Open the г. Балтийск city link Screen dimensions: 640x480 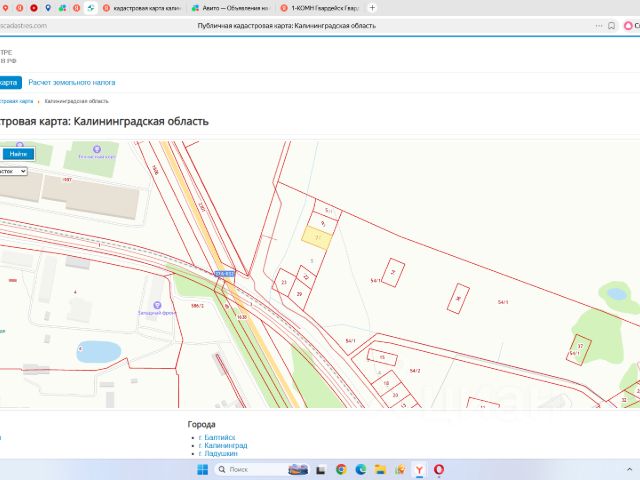pos(217,437)
